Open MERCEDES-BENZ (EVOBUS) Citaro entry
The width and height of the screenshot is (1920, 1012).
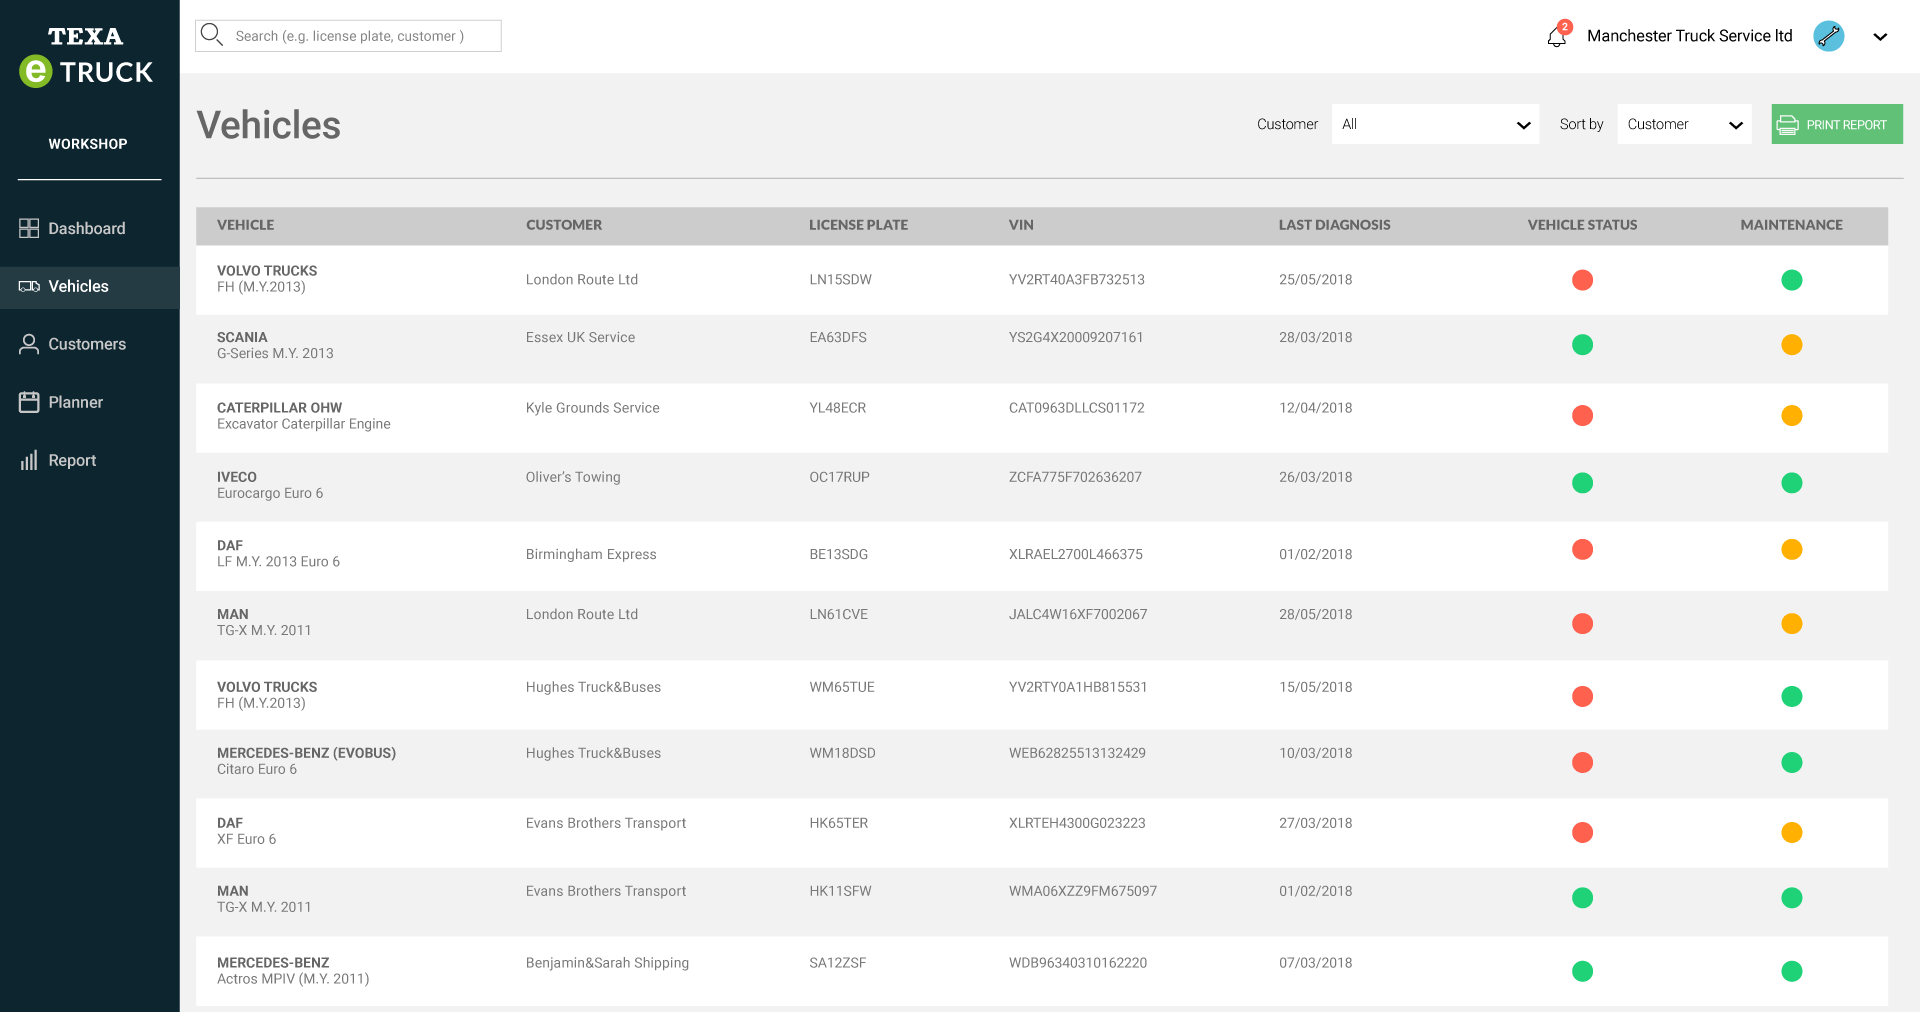[x=306, y=761]
